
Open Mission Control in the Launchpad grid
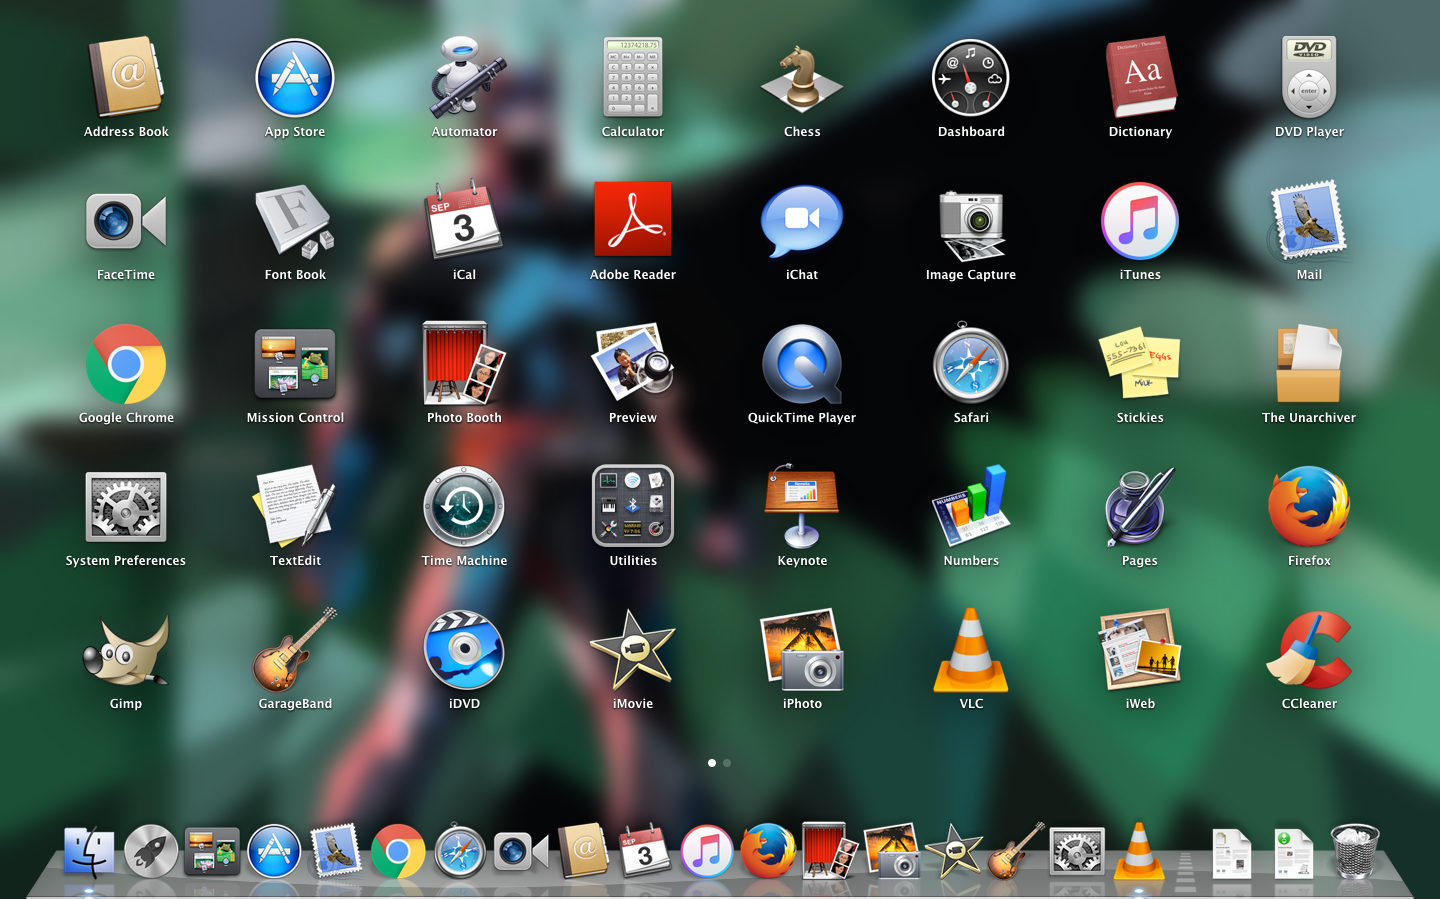pyautogui.click(x=295, y=364)
